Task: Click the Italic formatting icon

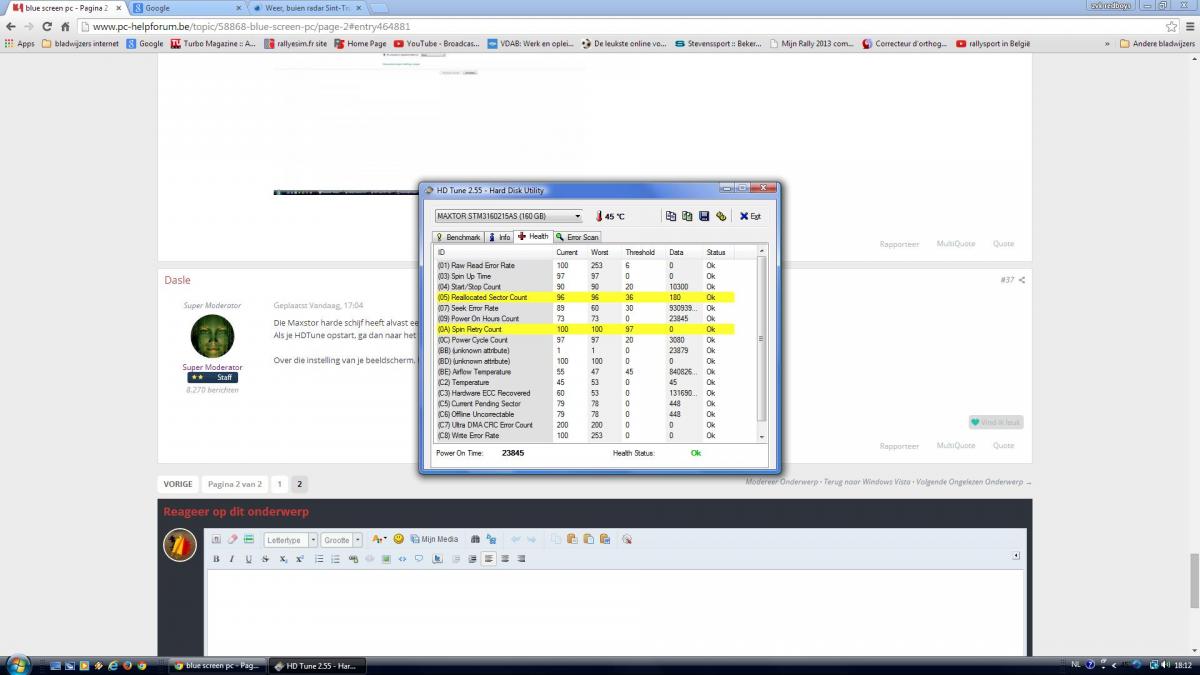Action: pyautogui.click(x=232, y=559)
